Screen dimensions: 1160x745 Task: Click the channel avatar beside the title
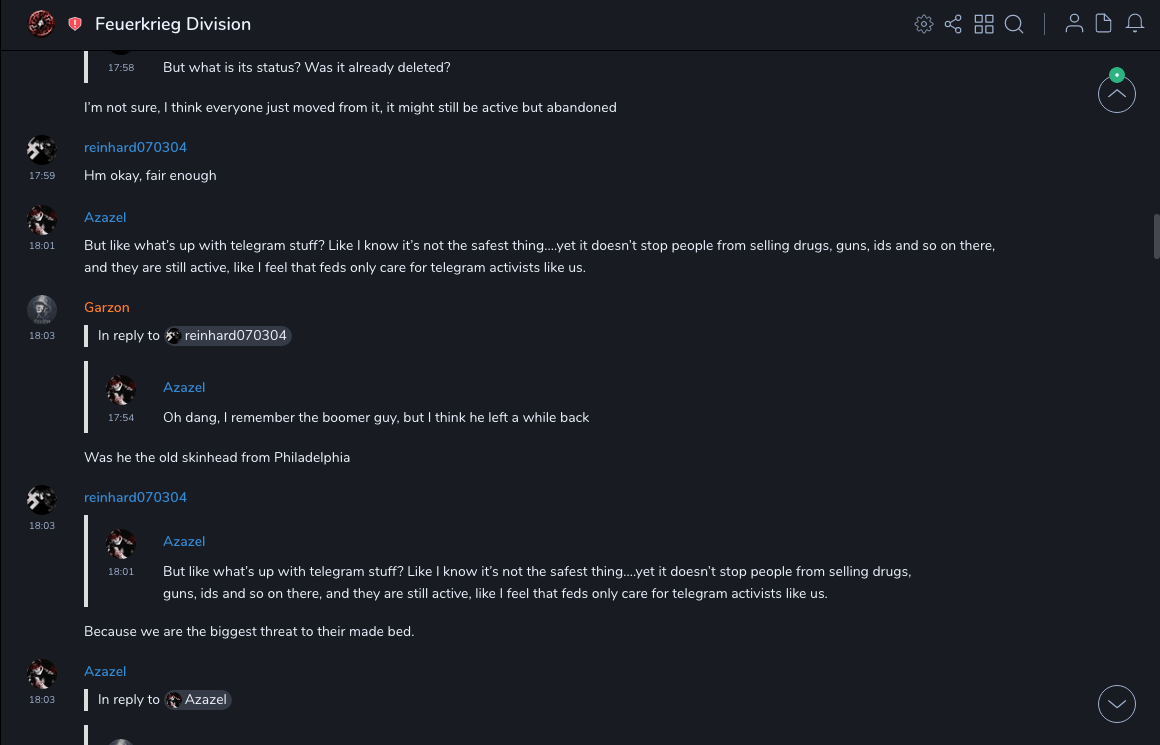(41, 24)
